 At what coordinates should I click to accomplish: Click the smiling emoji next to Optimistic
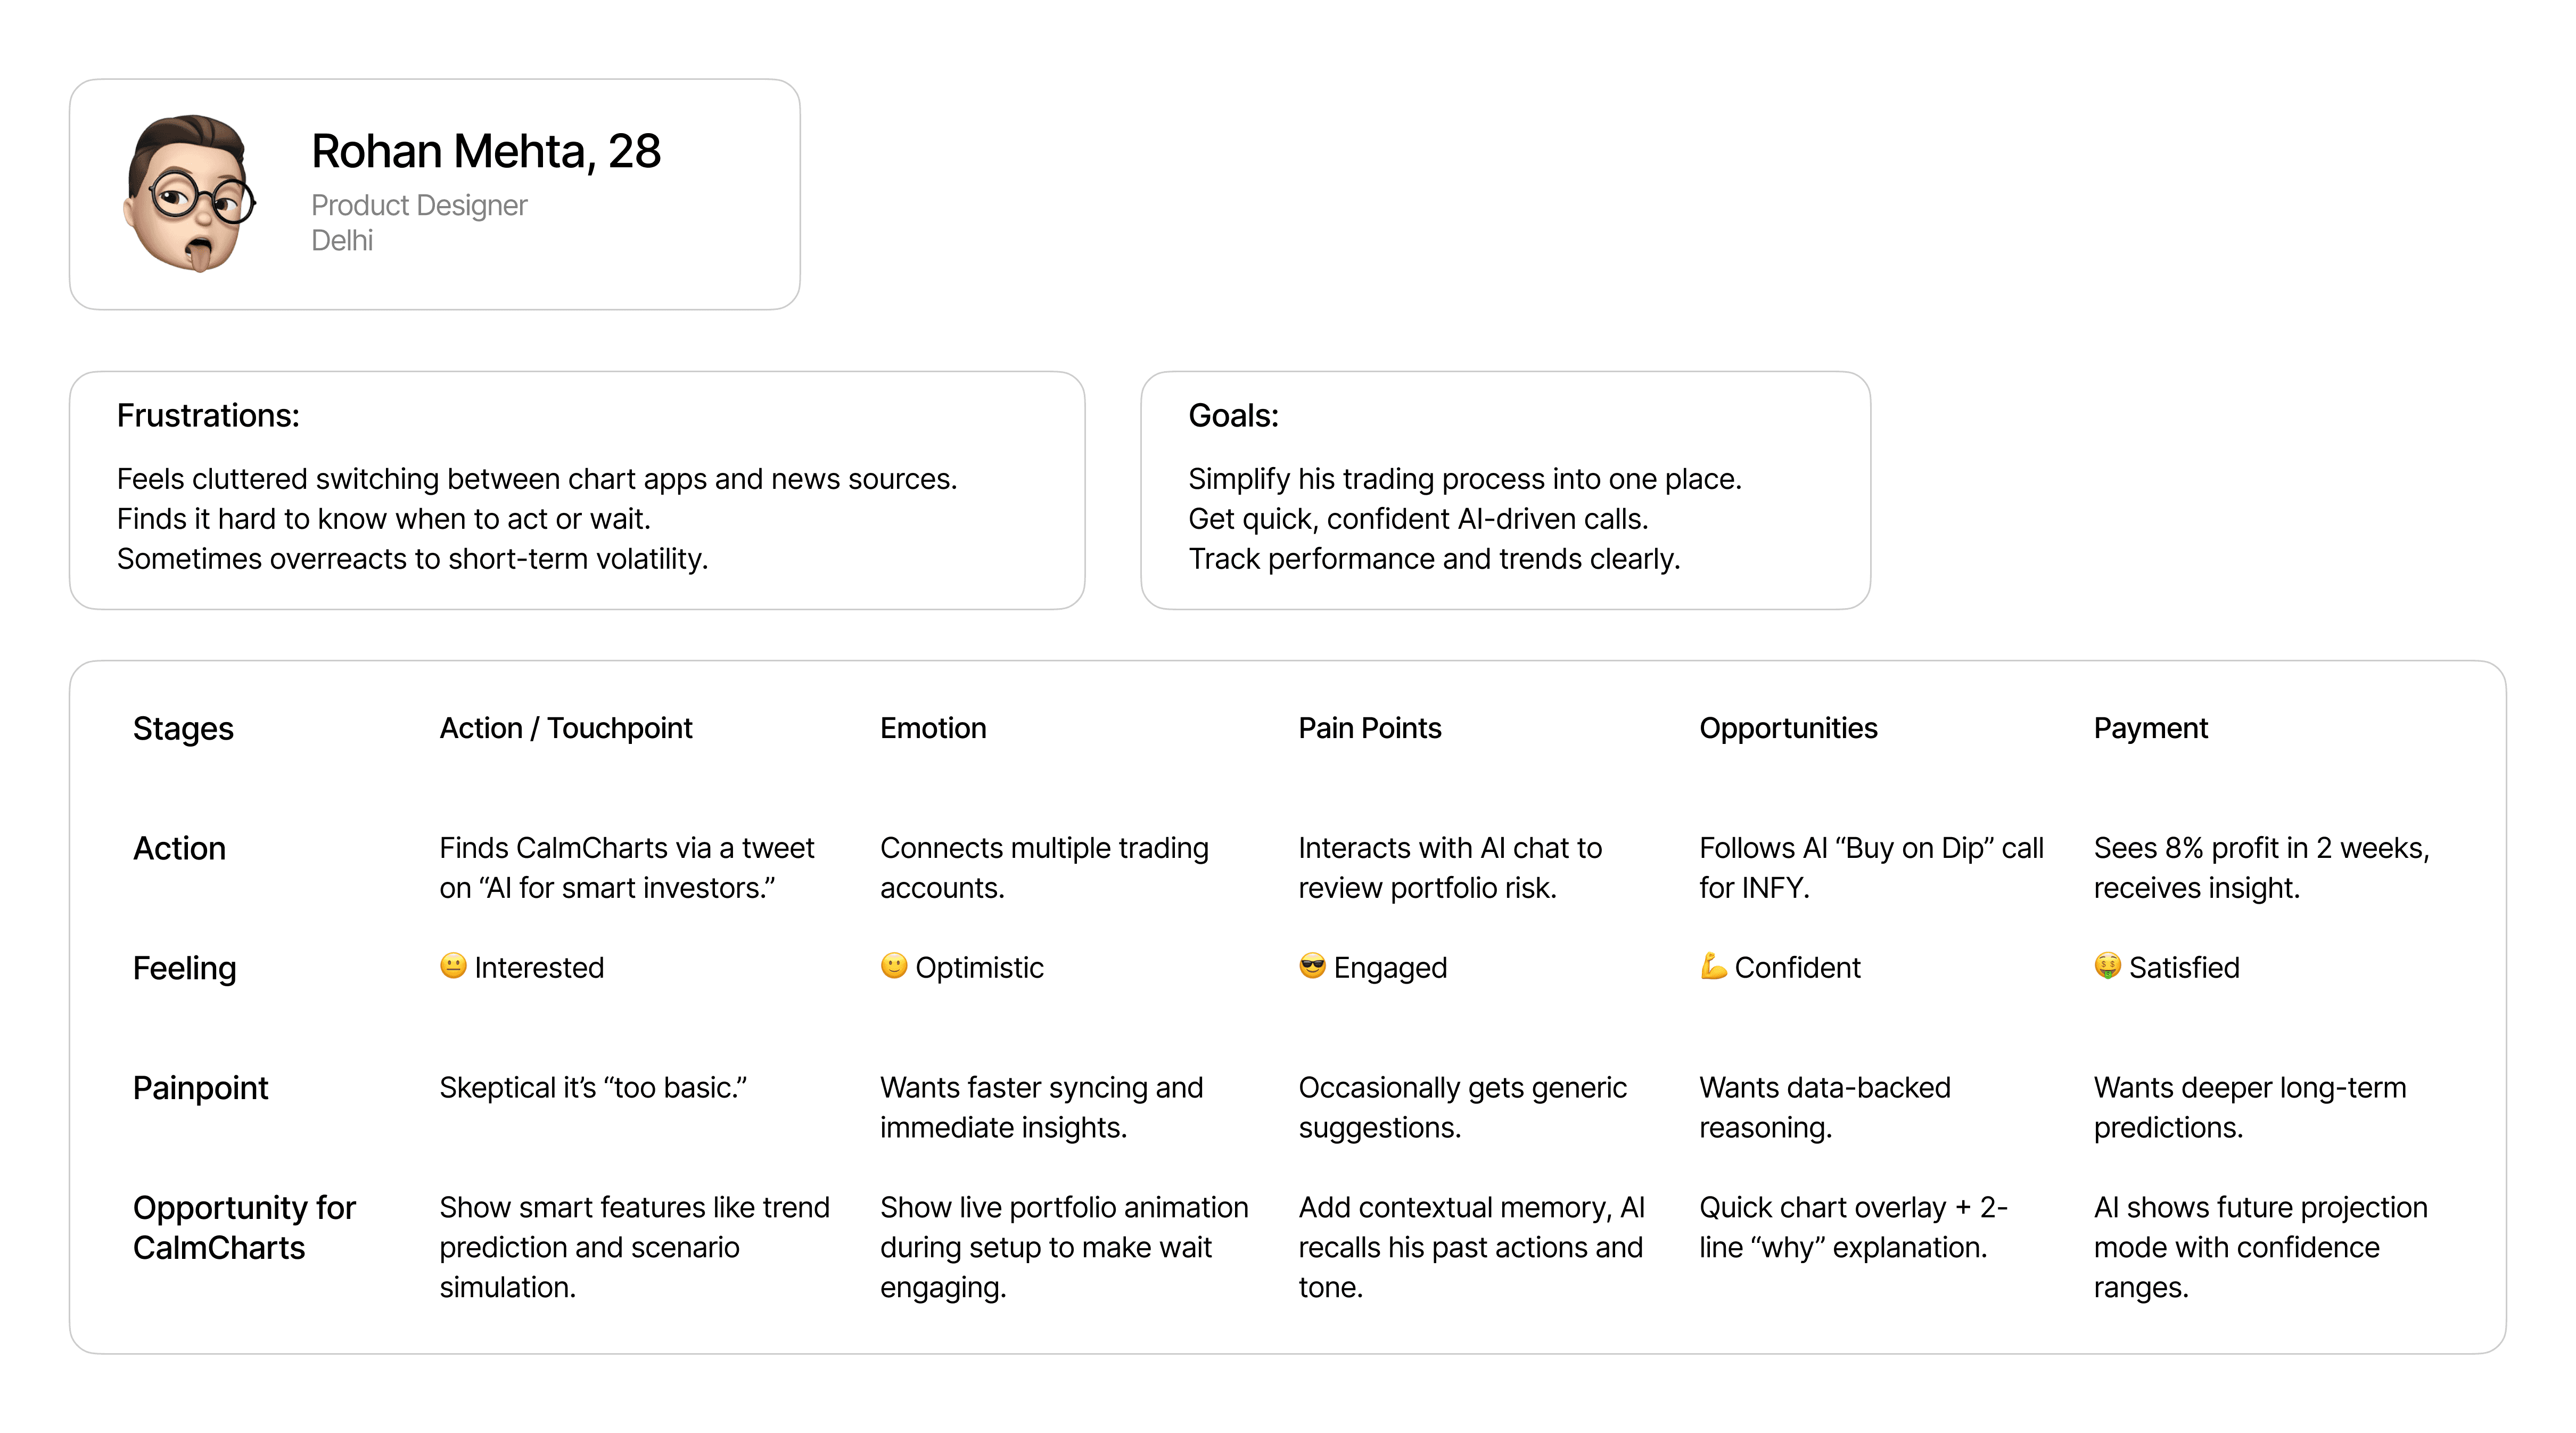click(x=893, y=966)
